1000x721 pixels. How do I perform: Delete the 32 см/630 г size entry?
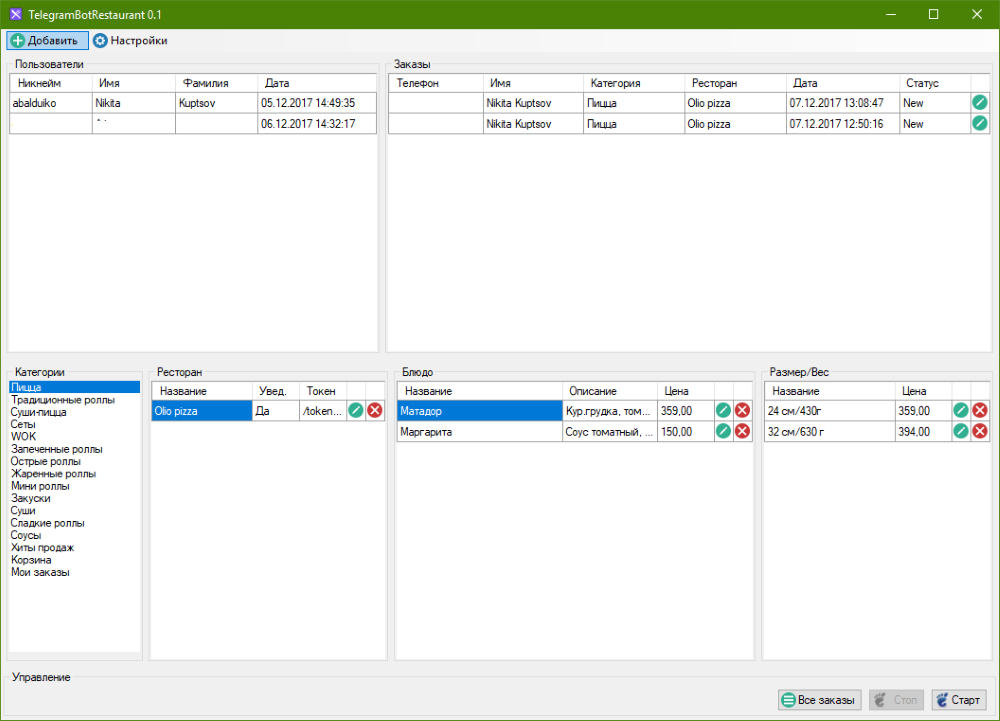pos(980,431)
